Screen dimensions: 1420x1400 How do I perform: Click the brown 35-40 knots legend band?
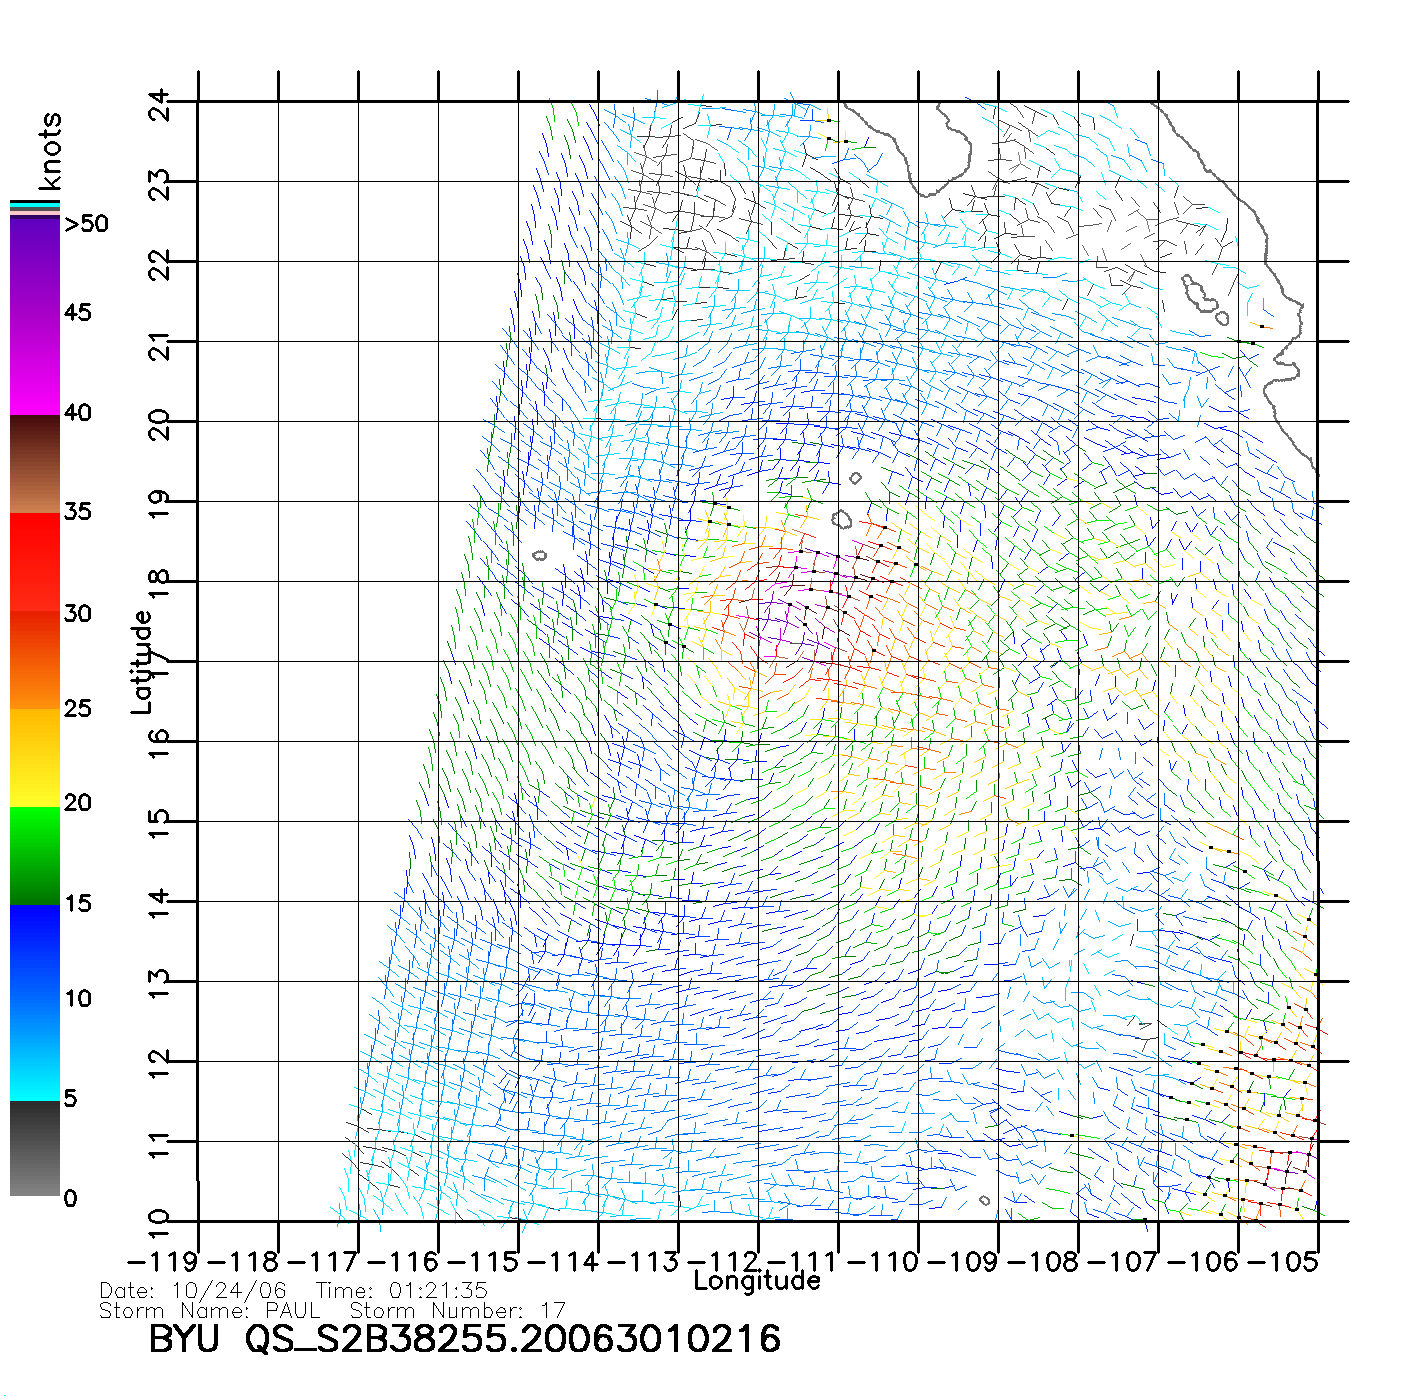pyautogui.click(x=35, y=464)
